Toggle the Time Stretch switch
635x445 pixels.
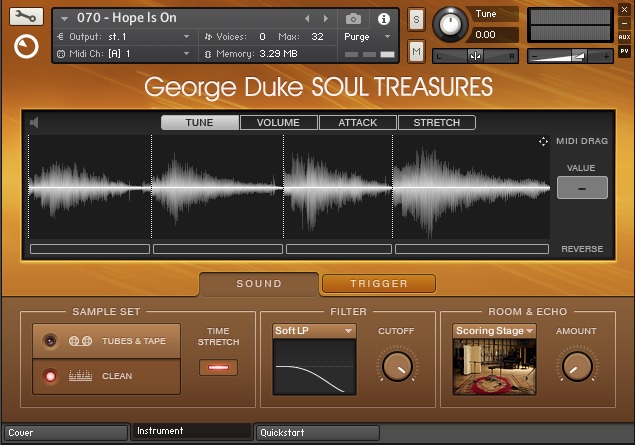(x=218, y=368)
